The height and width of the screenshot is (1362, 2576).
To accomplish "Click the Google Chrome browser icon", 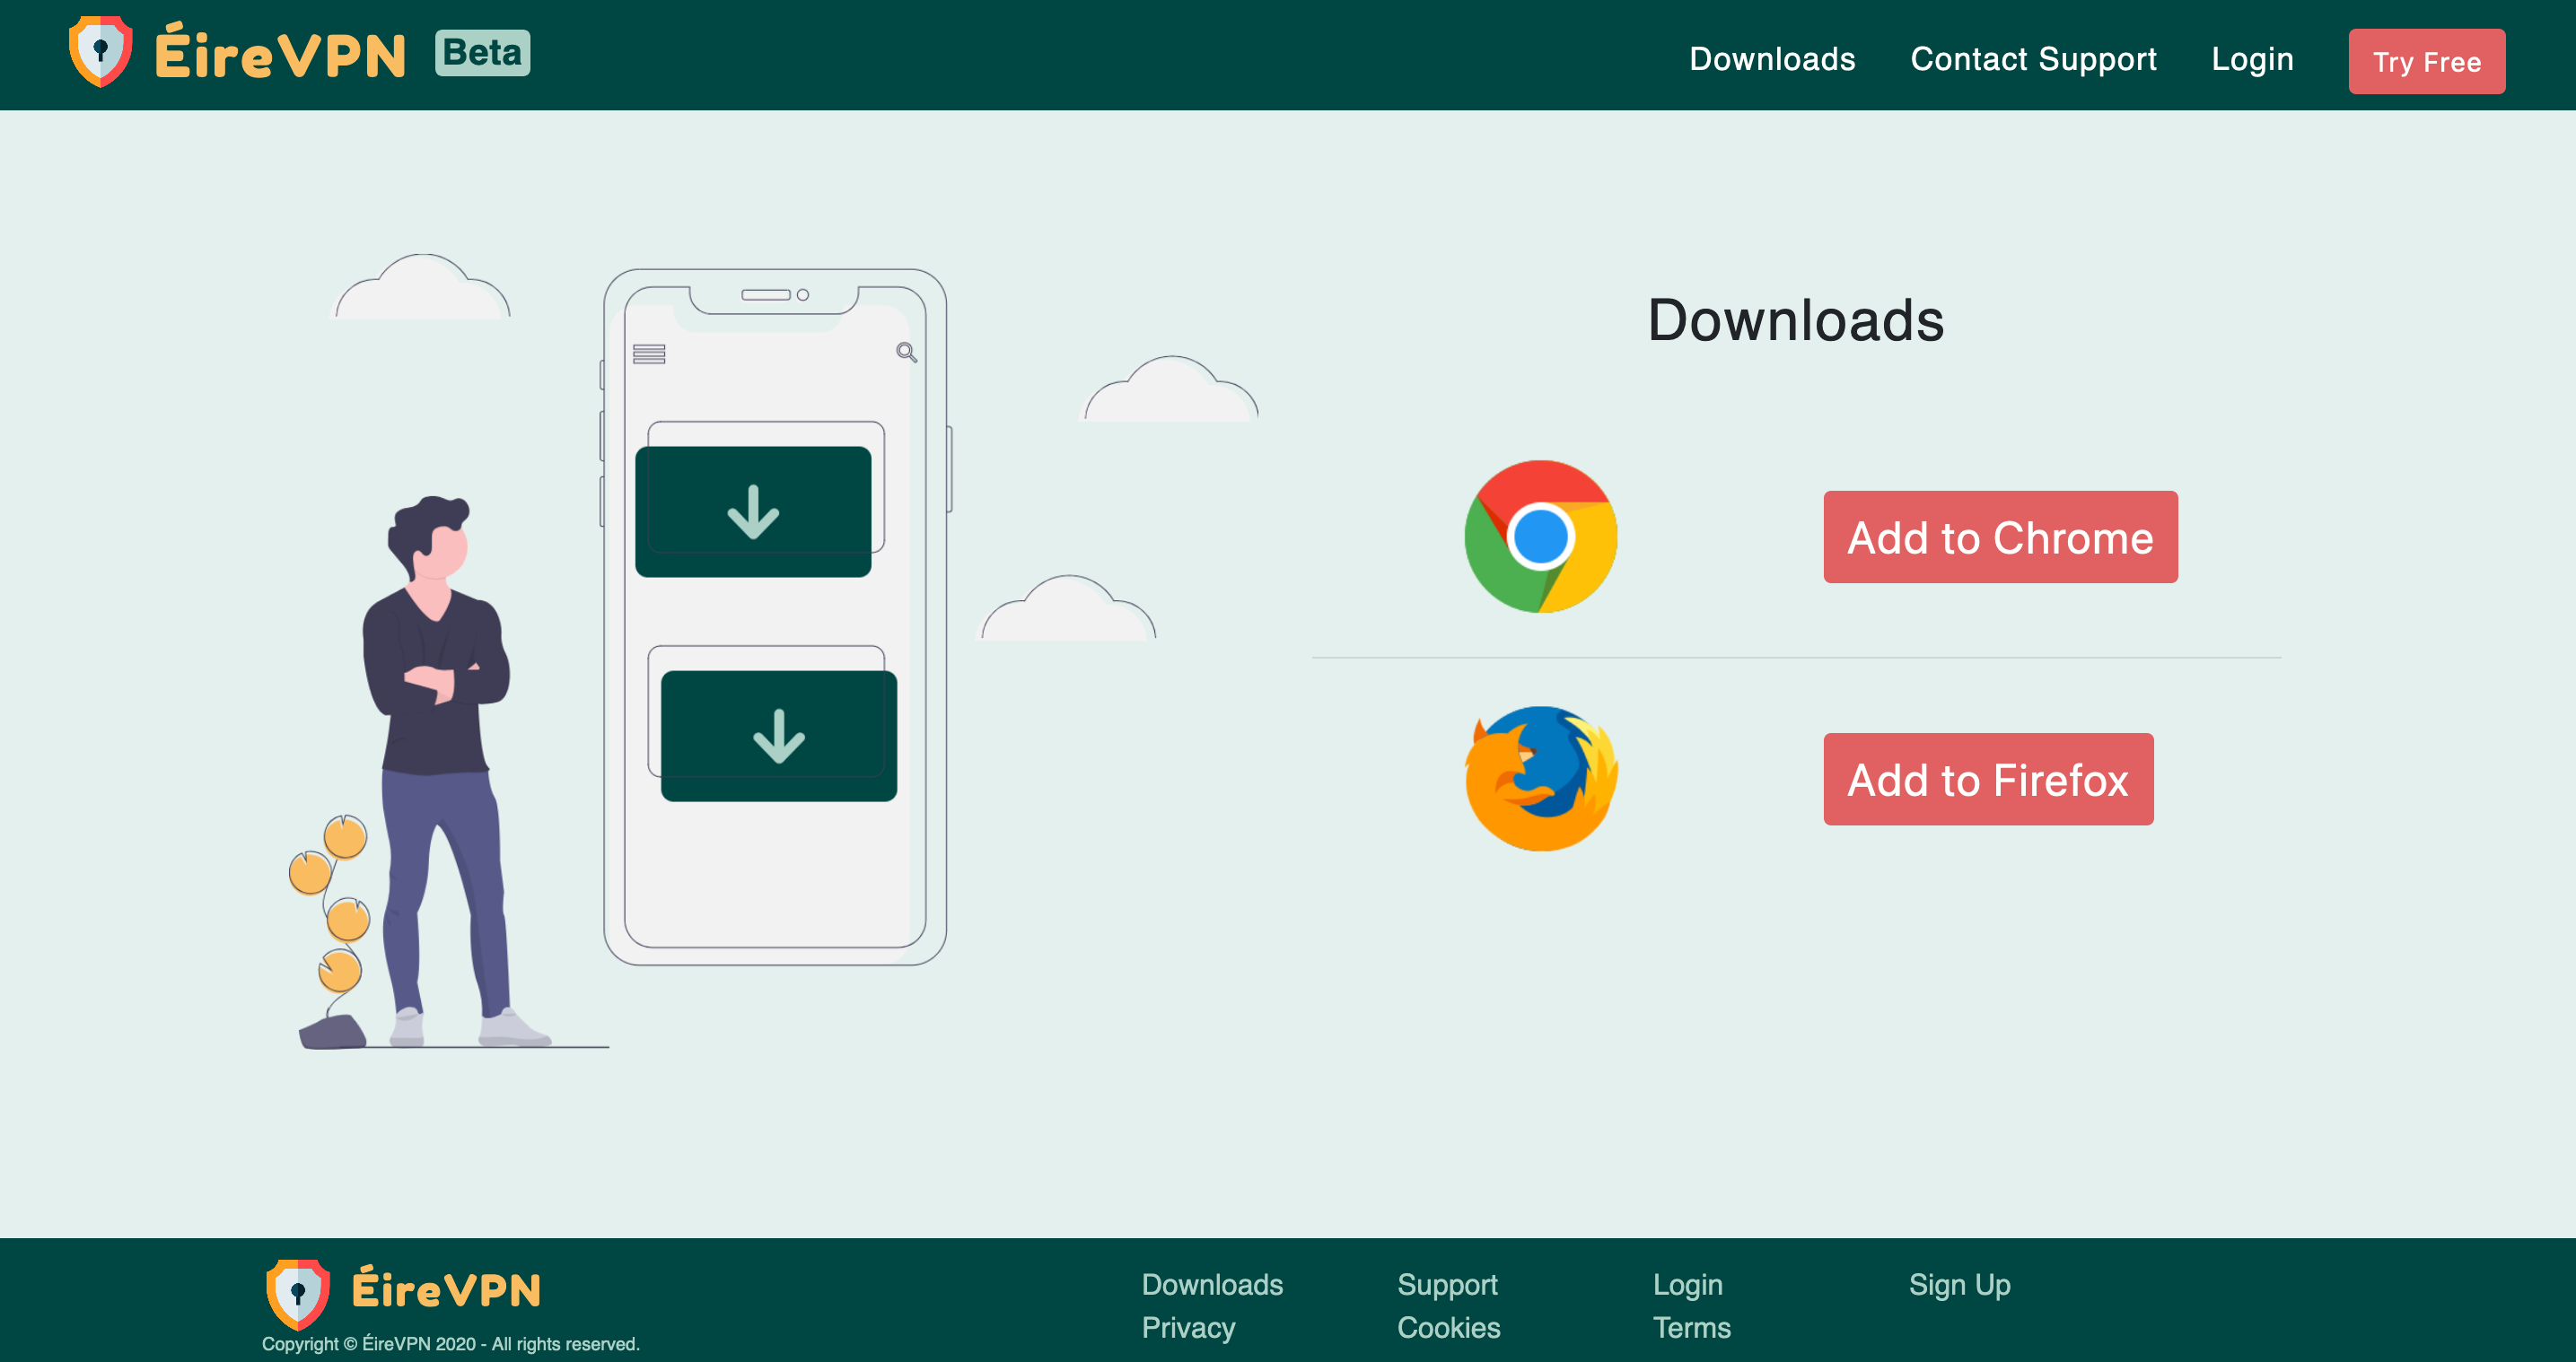I will click(x=1540, y=537).
